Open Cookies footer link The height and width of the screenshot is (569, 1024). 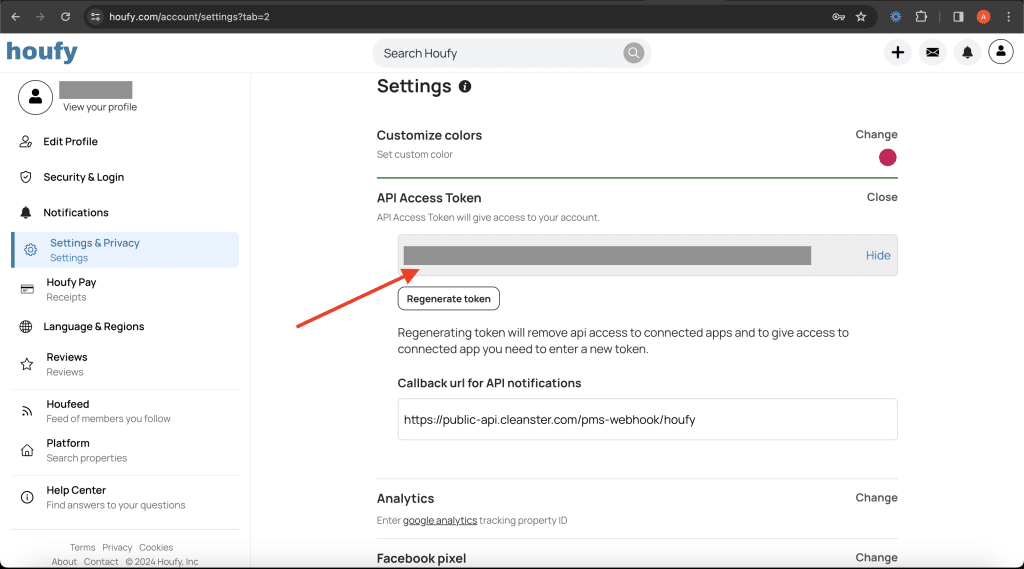click(156, 547)
